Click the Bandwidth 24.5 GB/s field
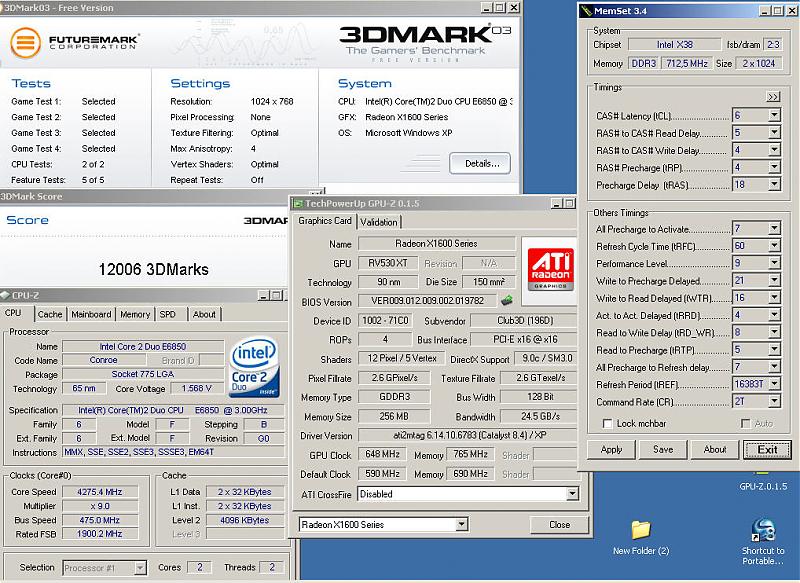The image size is (800, 583). (x=540, y=416)
